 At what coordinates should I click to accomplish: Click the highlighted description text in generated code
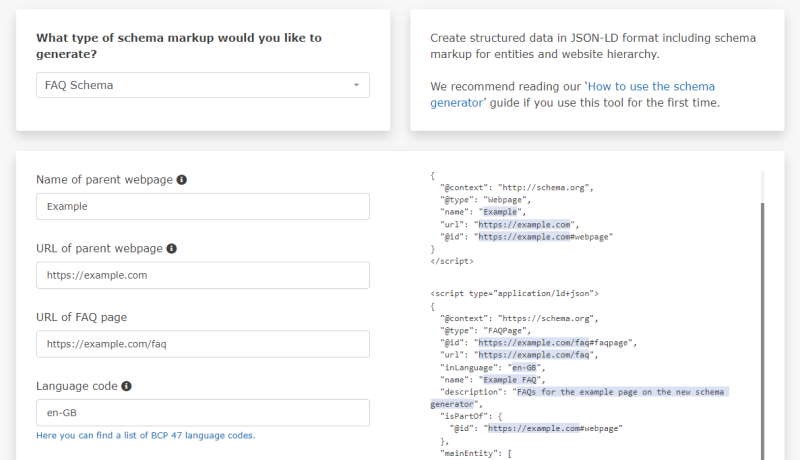(580, 398)
